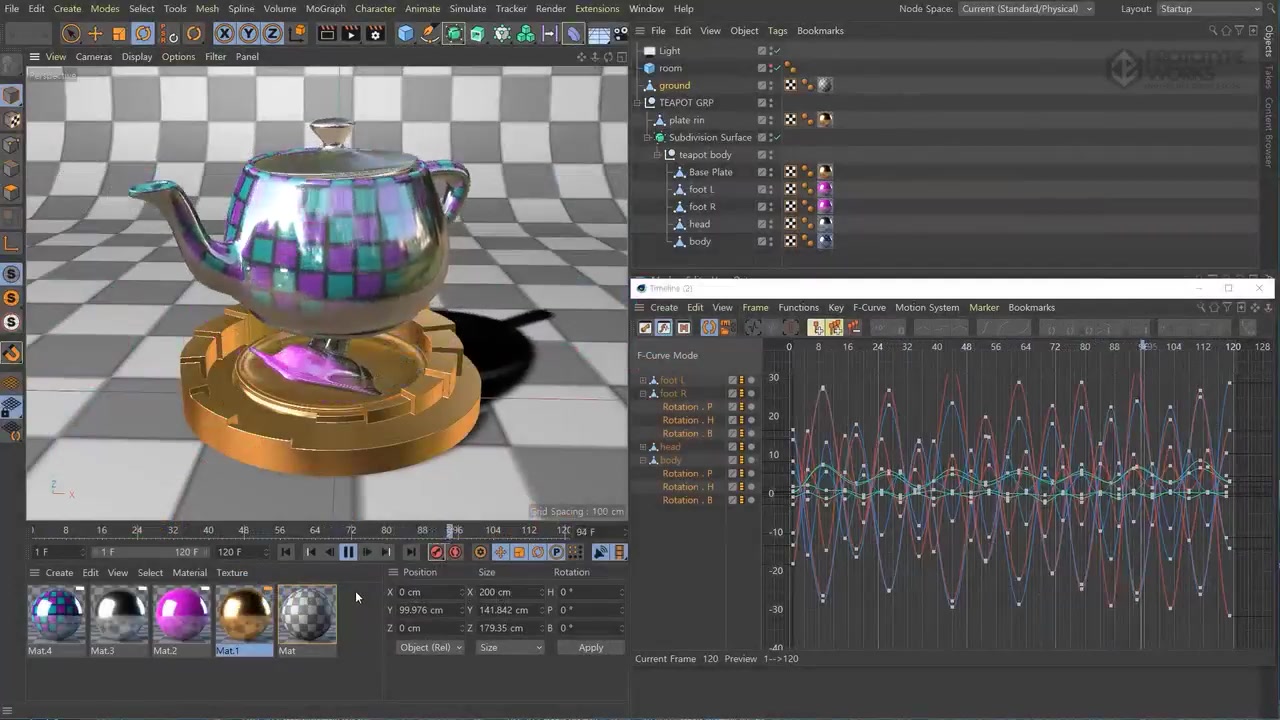The image size is (1280, 720).
Task: Enable keyframe recording with the red key icon
Action: pyautogui.click(x=437, y=551)
